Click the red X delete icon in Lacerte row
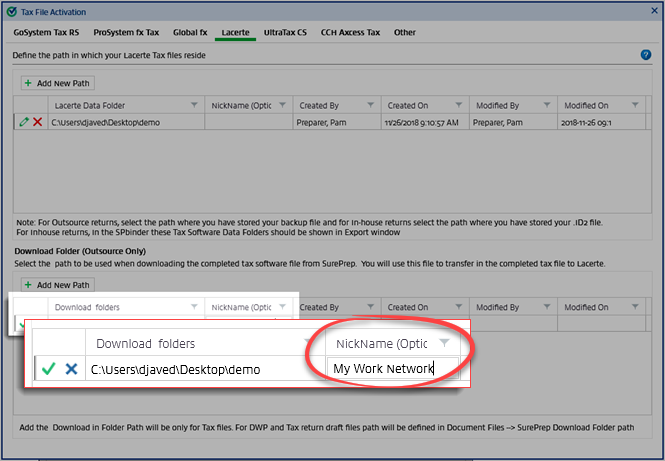The height and width of the screenshot is (461, 665). [x=37, y=121]
